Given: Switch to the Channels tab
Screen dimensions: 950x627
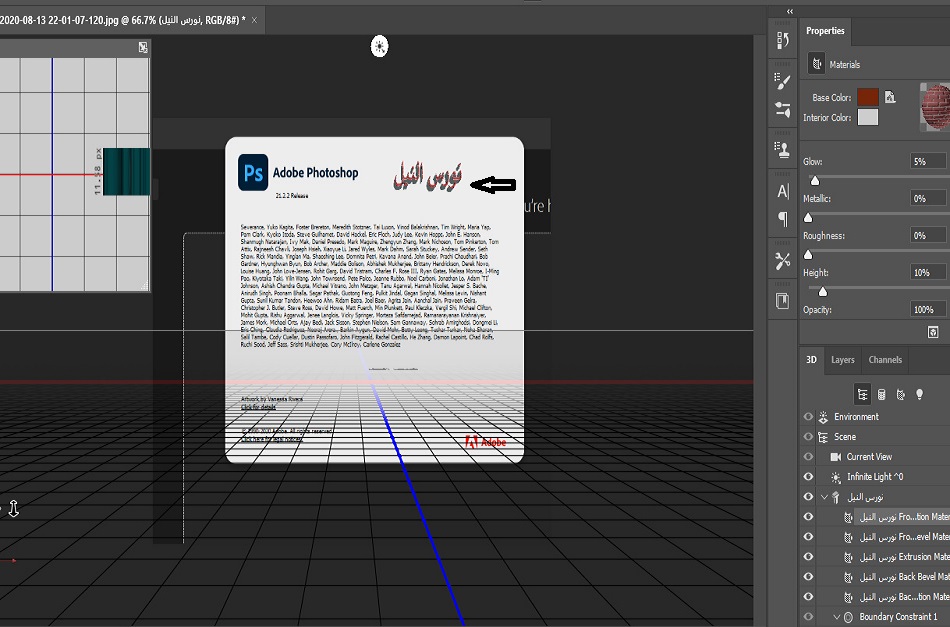Looking at the screenshot, I should (x=884, y=360).
